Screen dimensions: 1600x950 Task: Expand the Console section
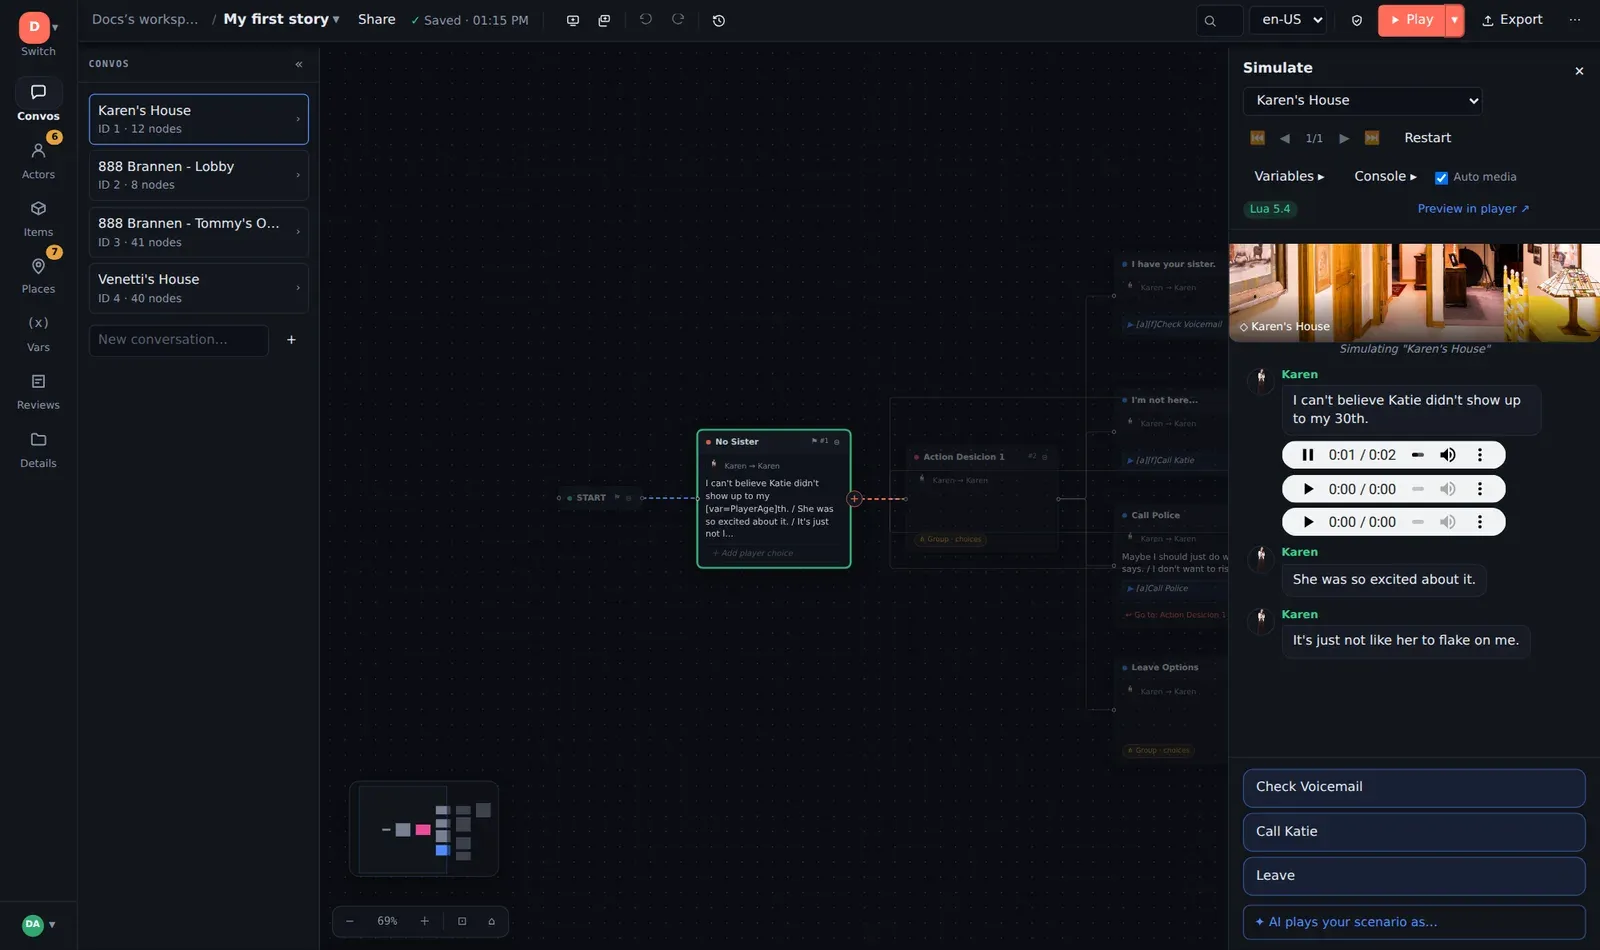(x=1385, y=176)
